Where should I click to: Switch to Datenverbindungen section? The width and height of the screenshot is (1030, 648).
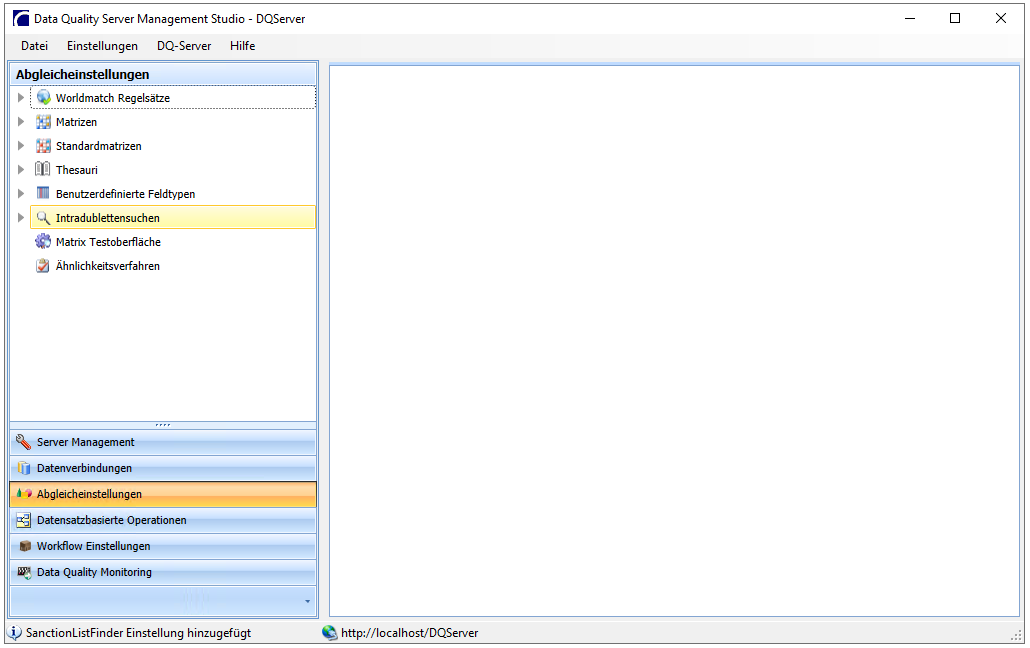pyautogui.click(x=163, y=468)
